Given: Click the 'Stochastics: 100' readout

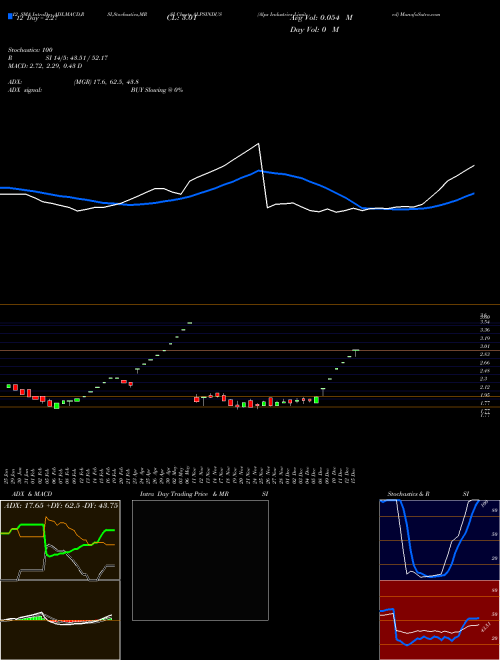Looking at the screenshot, I should (x=30, y=50).
